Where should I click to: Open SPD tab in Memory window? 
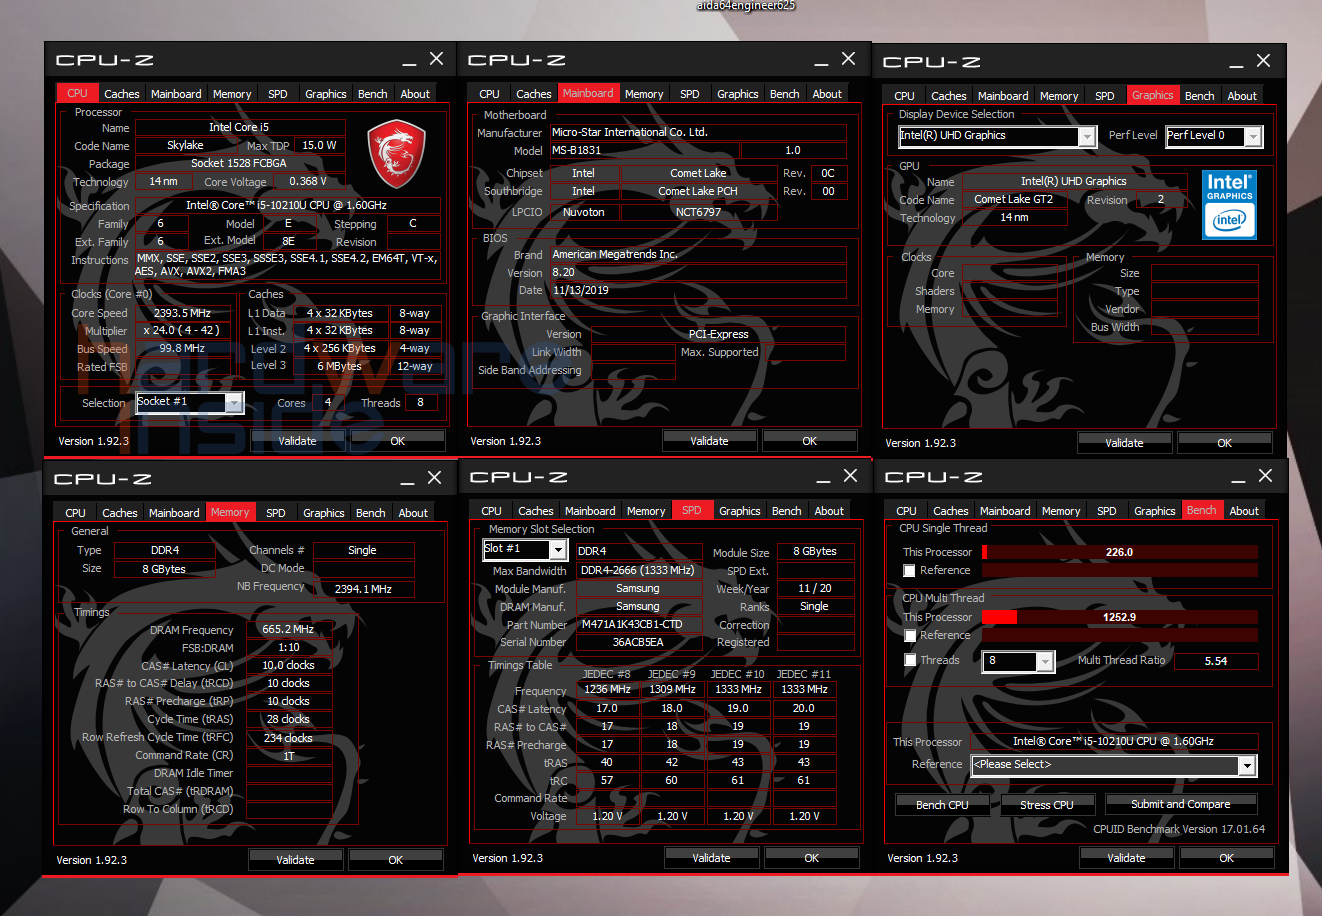[x=276, y=513]
